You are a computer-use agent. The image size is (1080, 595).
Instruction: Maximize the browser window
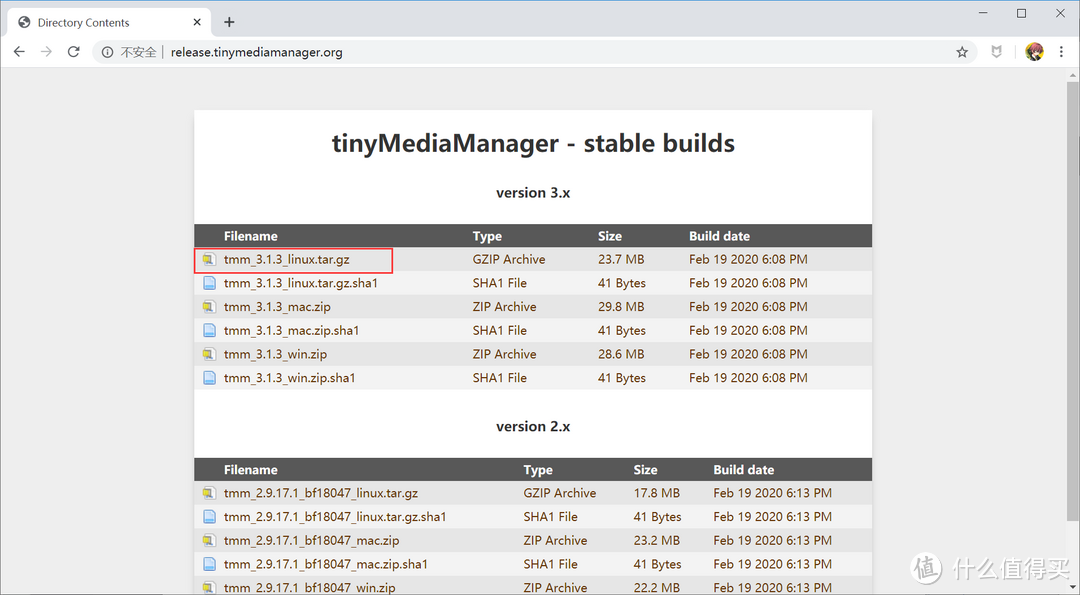pyautogui.click(x=1021, y=13)
